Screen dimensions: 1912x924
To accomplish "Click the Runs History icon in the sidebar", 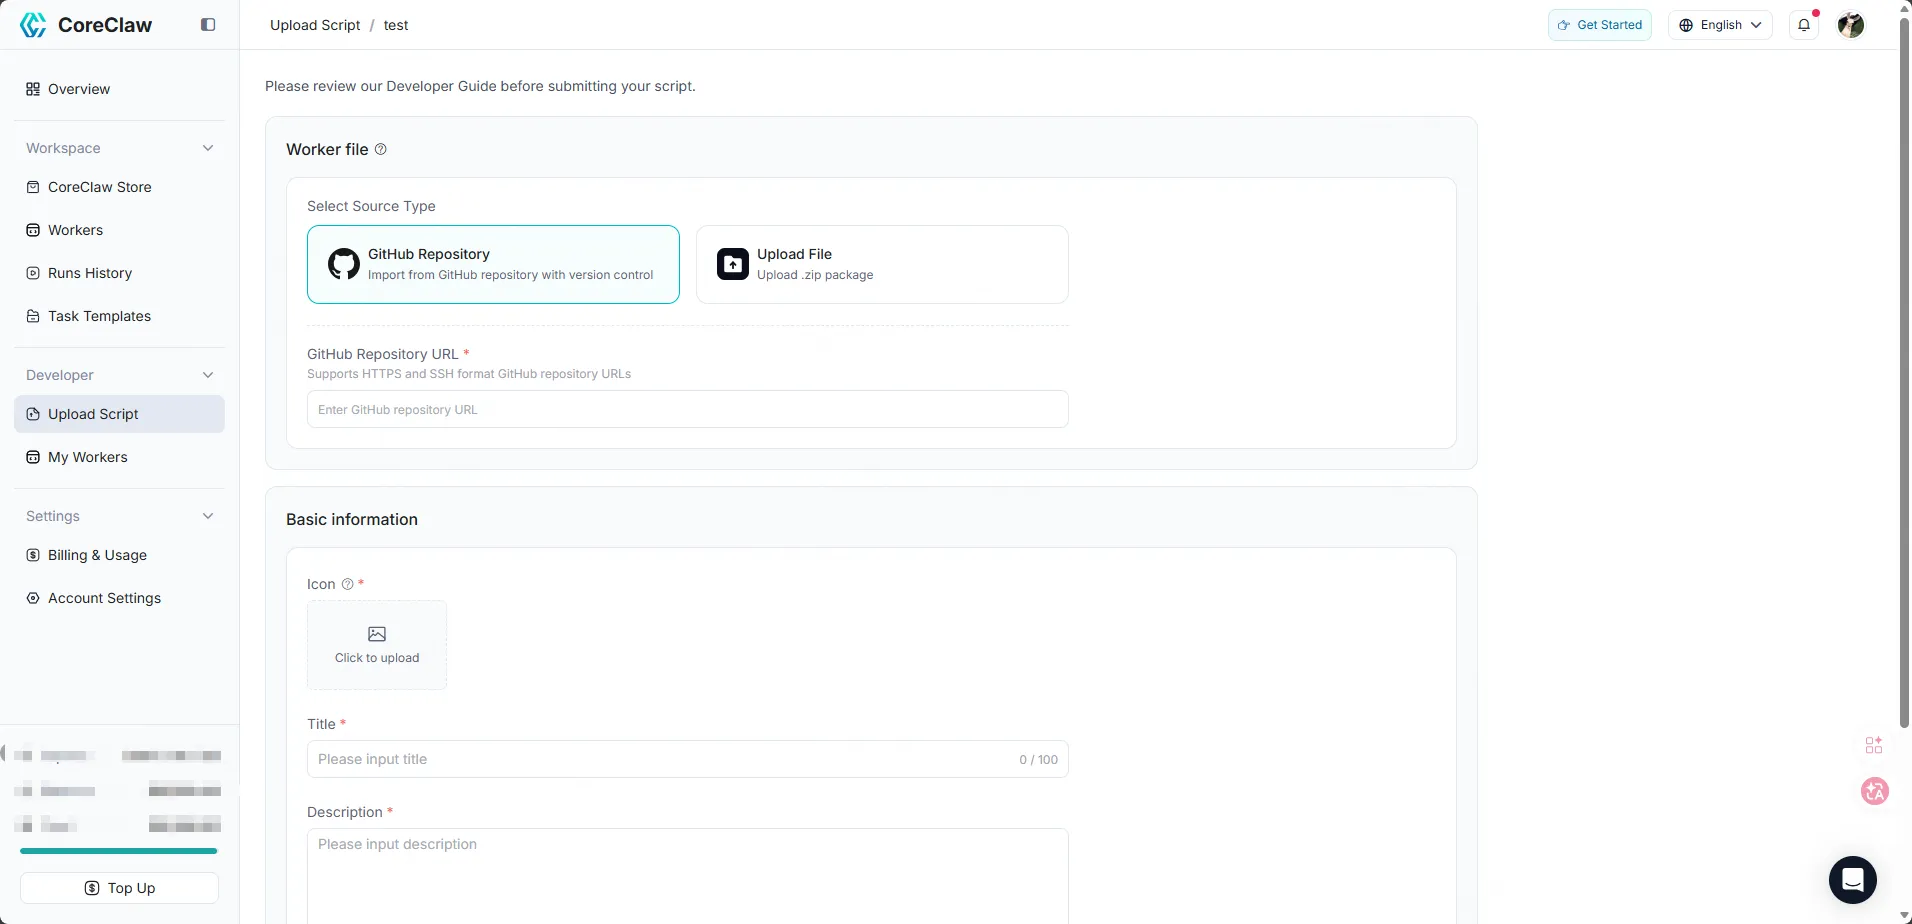I will point(33,273).
